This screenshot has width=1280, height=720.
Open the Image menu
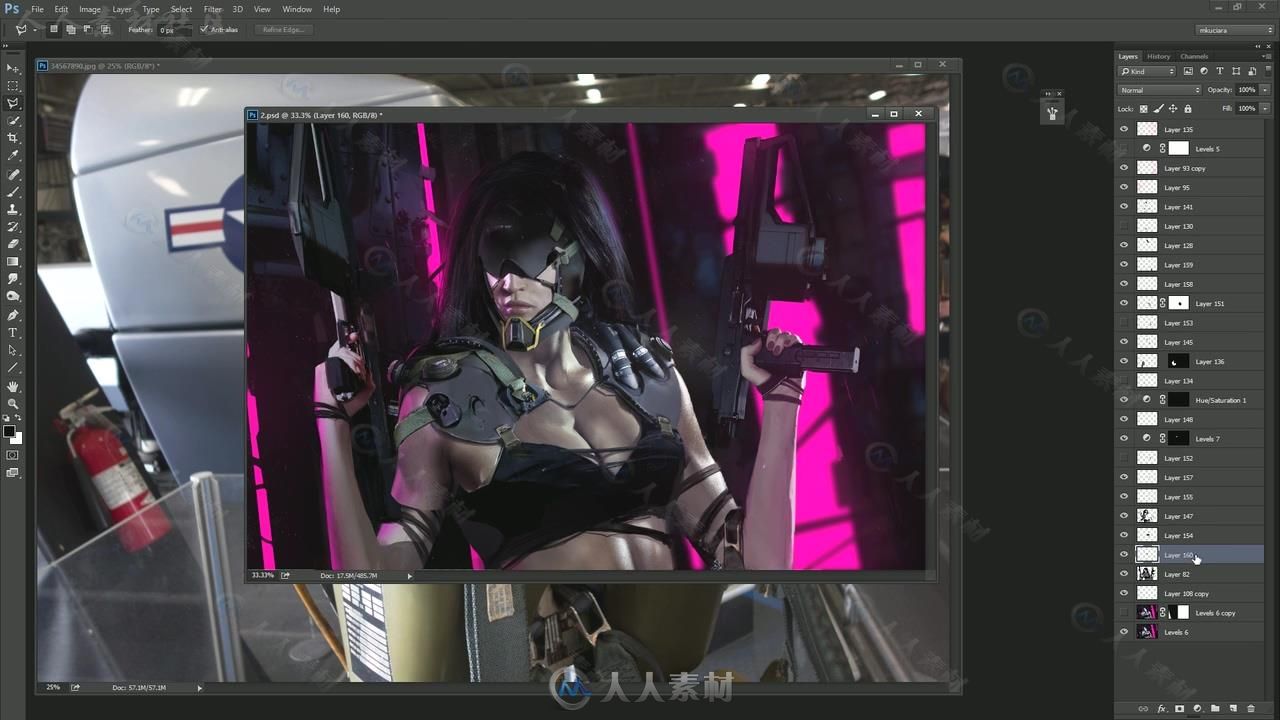point(90,9)
